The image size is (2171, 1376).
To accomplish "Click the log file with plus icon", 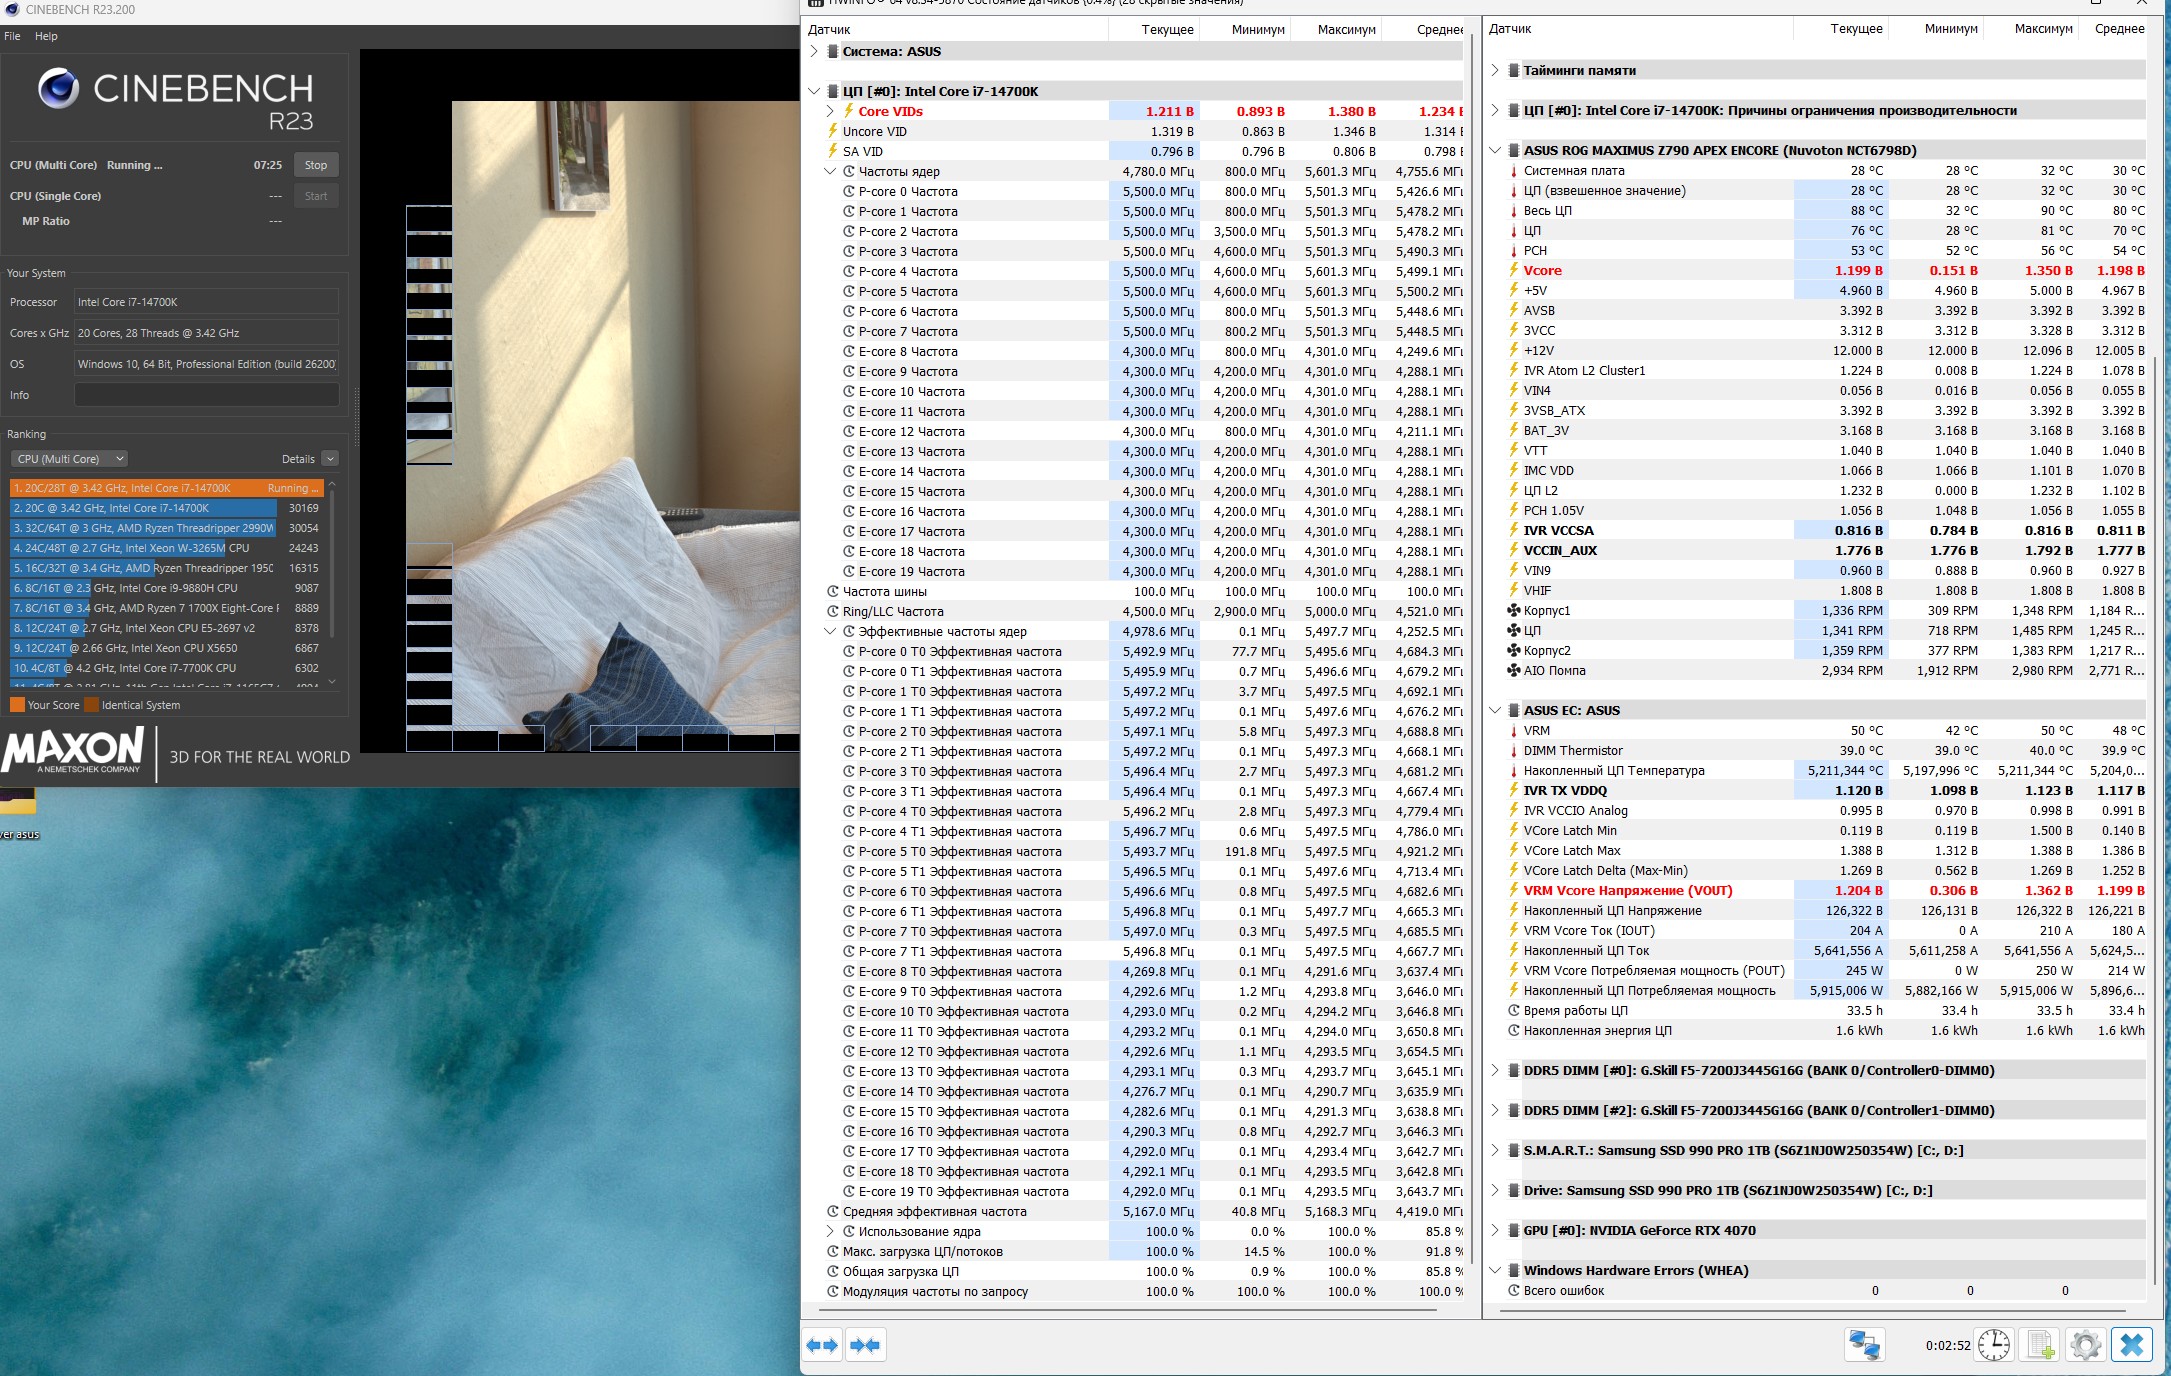I will (x=2040, y=1345).
